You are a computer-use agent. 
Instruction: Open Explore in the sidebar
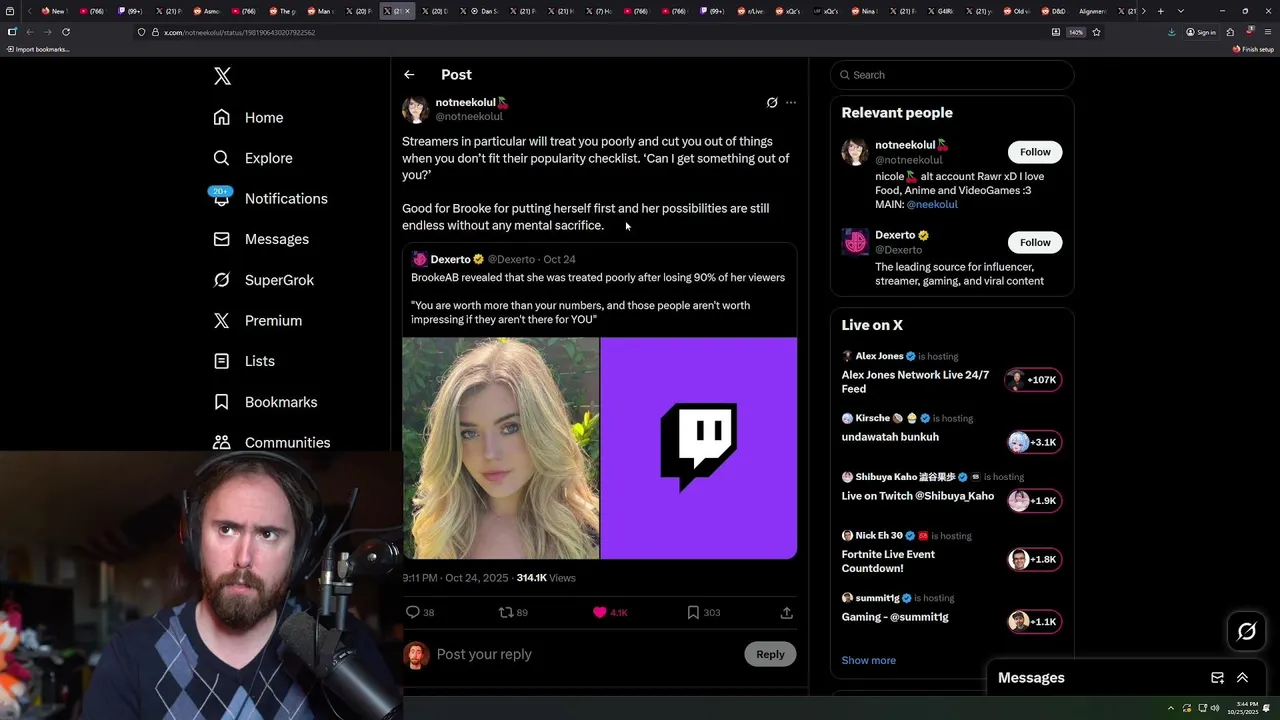pyautogui.click(x=253, y=158)
